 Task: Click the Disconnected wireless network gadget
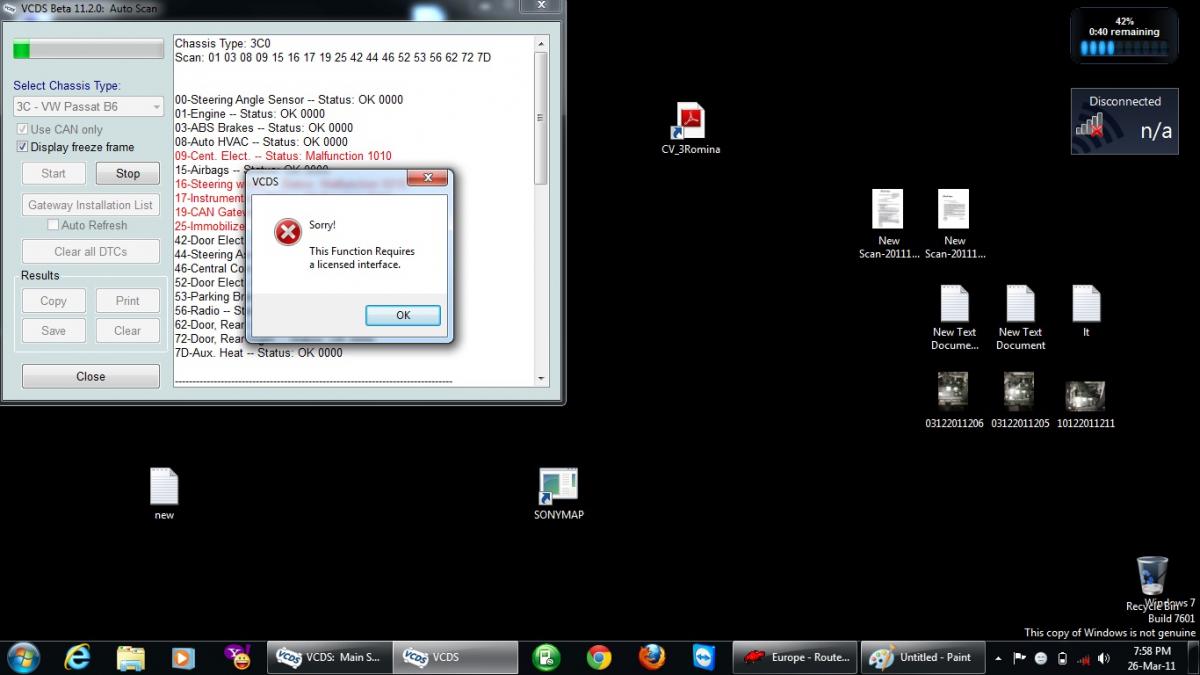pyautogui.click(x=1124, y=121)
